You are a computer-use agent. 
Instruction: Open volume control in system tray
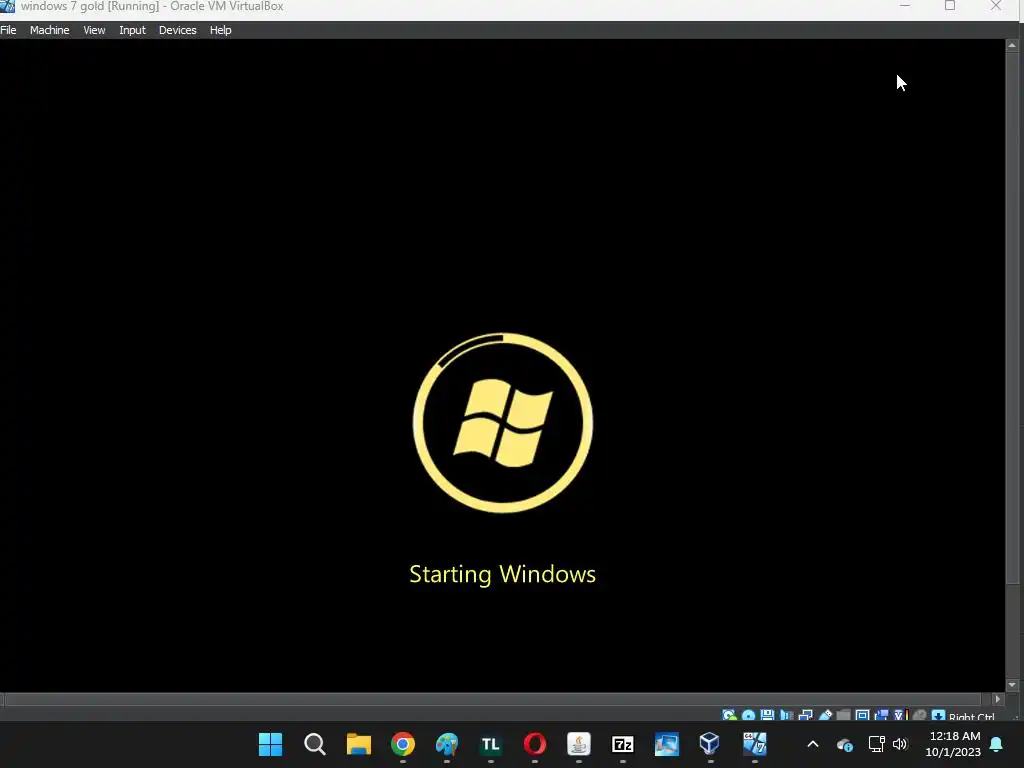900,744
